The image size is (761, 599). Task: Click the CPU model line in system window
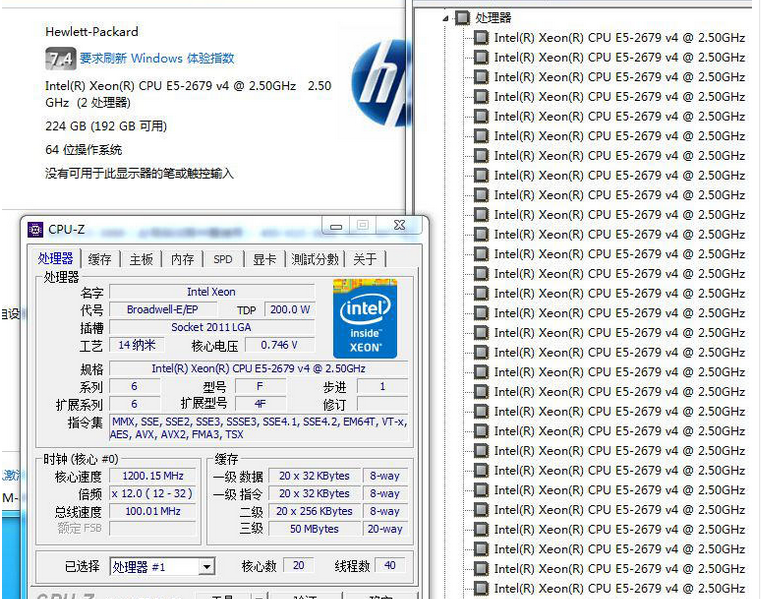point(188,94)
